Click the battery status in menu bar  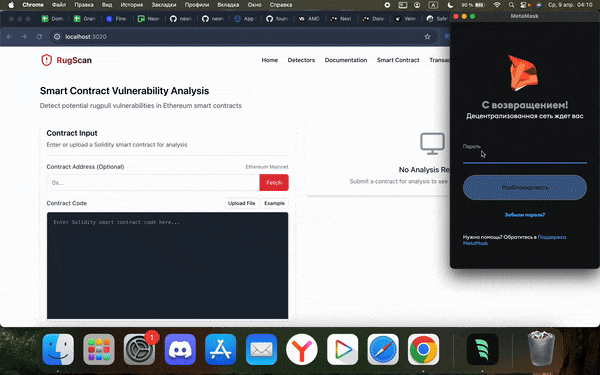click(x=473, y=5)
